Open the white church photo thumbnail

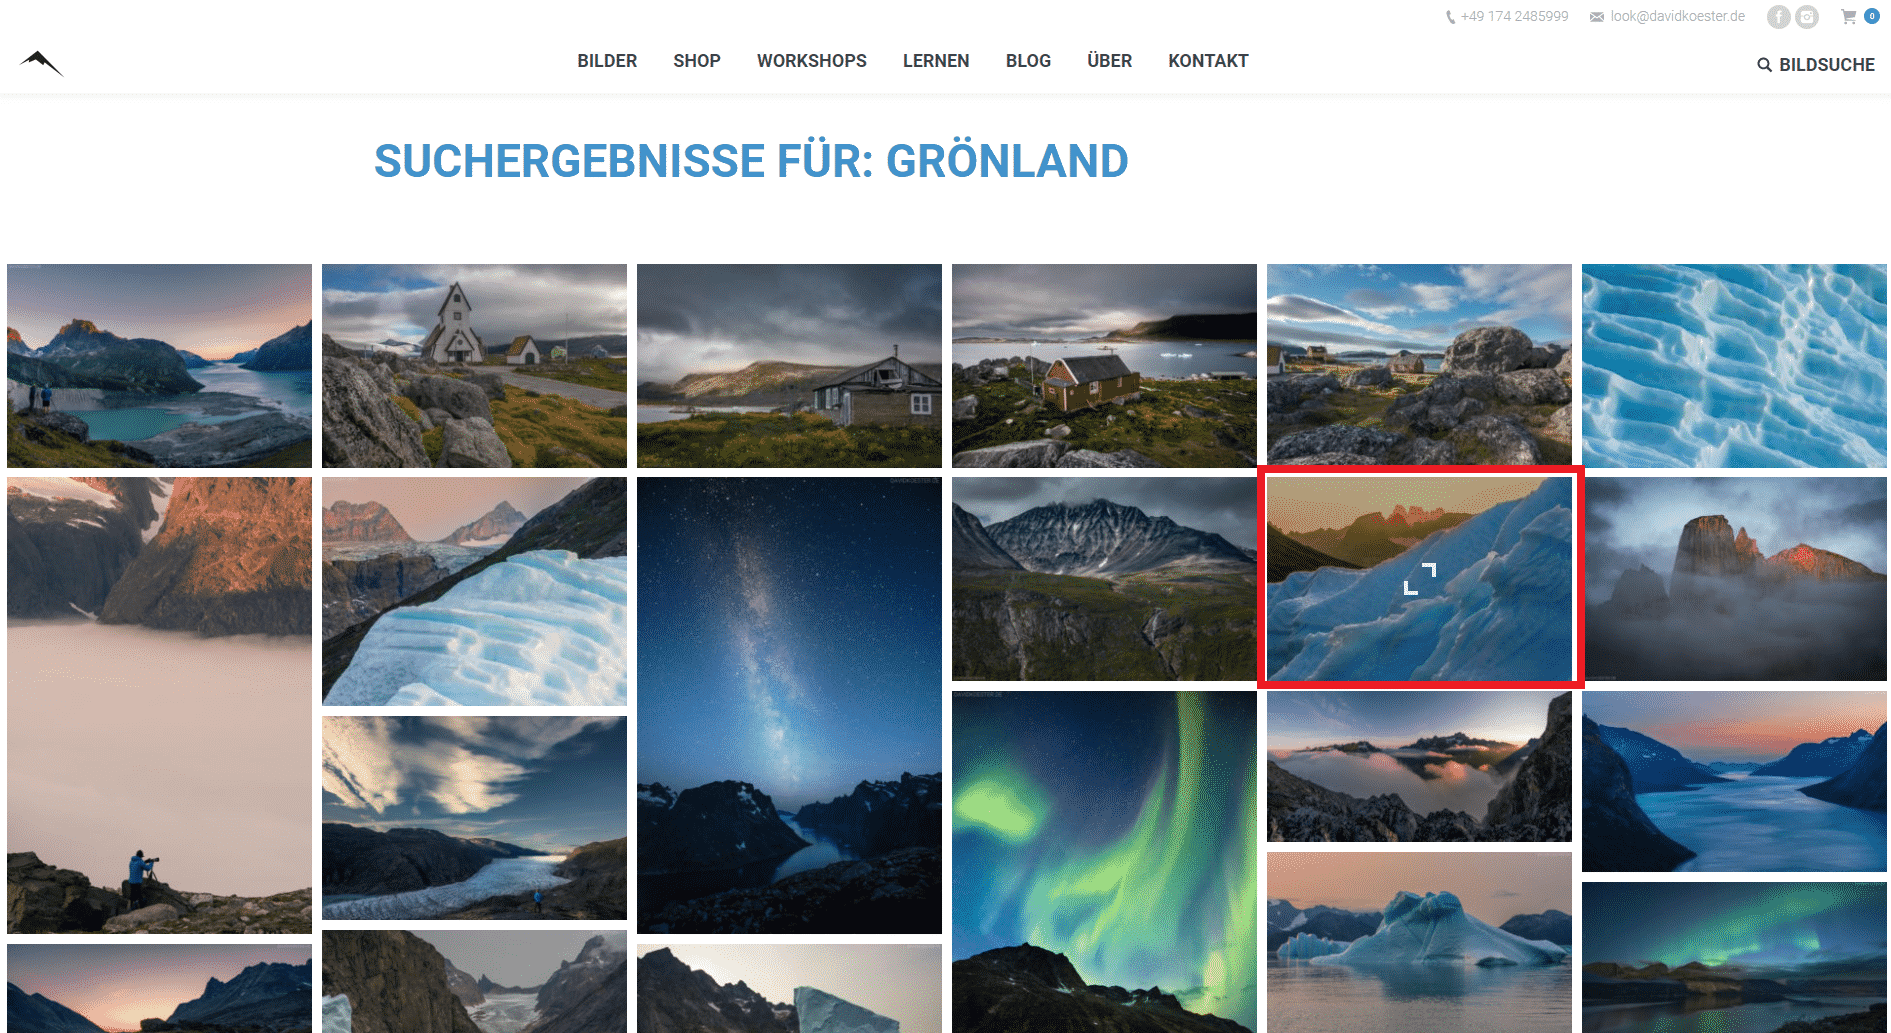(x=474, y=366)
